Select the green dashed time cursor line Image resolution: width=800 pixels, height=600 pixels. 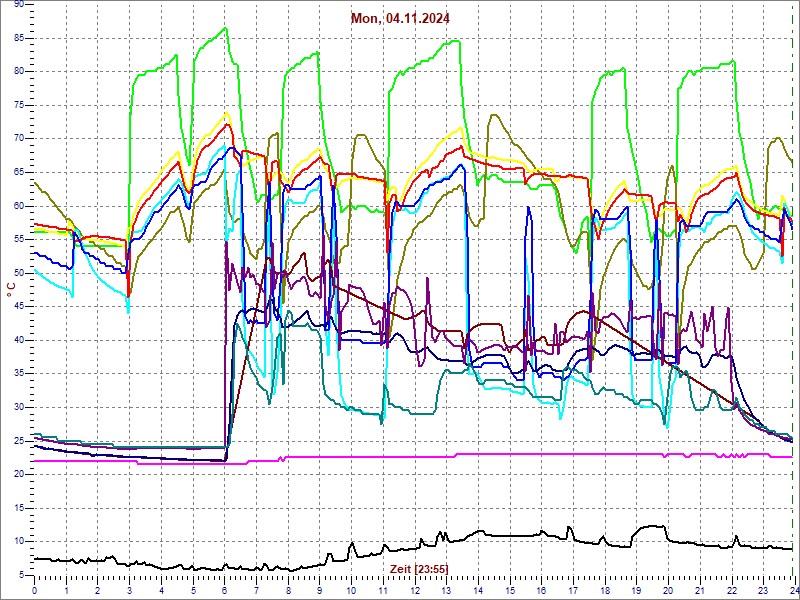point(793,288)
